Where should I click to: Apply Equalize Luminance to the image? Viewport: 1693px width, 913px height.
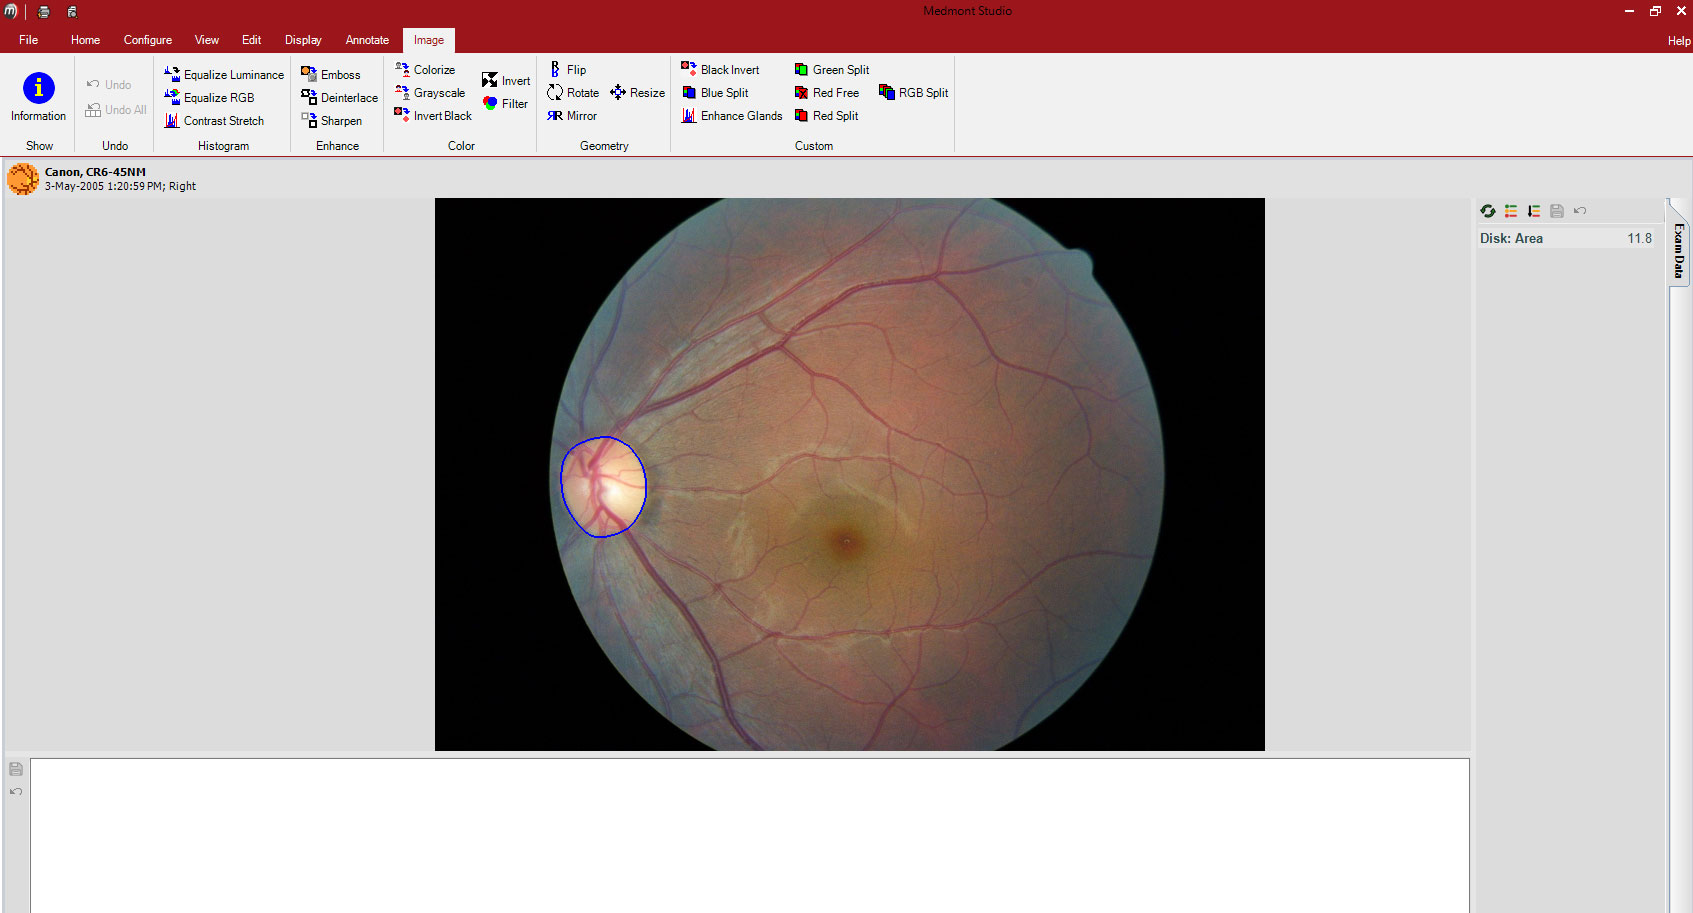point(224,75)
